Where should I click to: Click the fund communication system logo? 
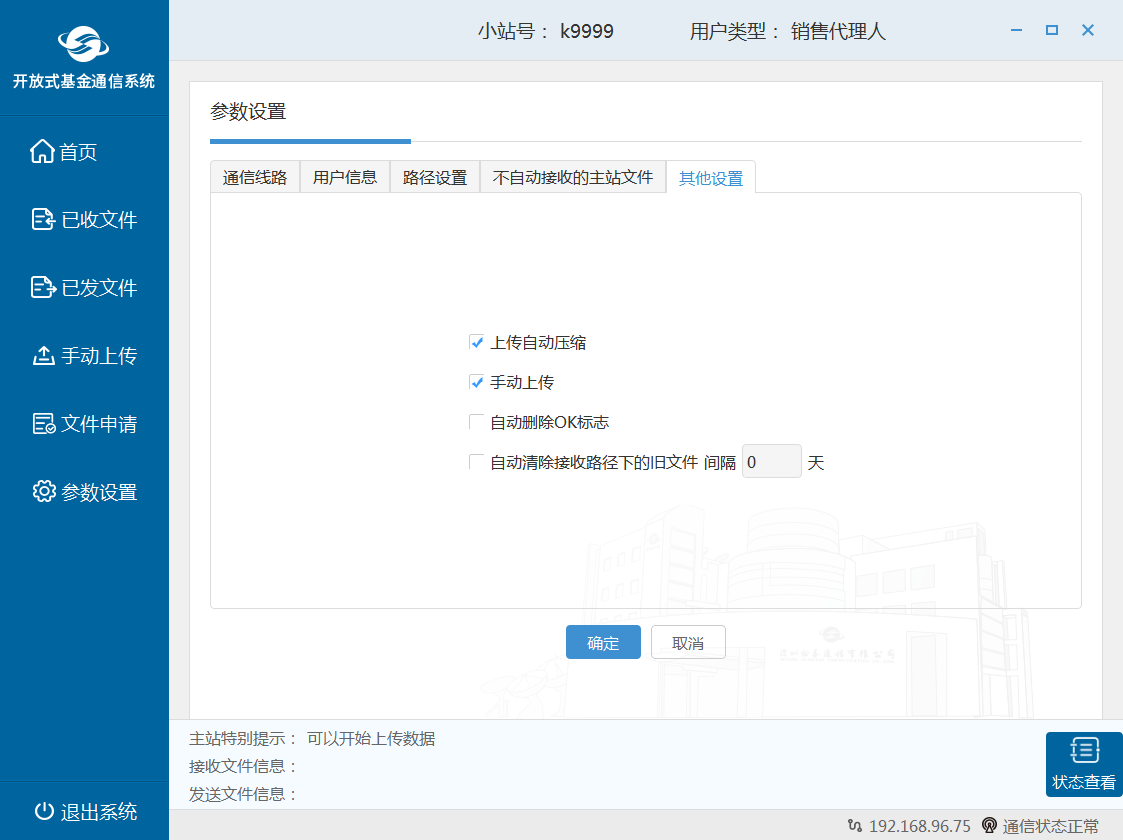tap(84, 44)
